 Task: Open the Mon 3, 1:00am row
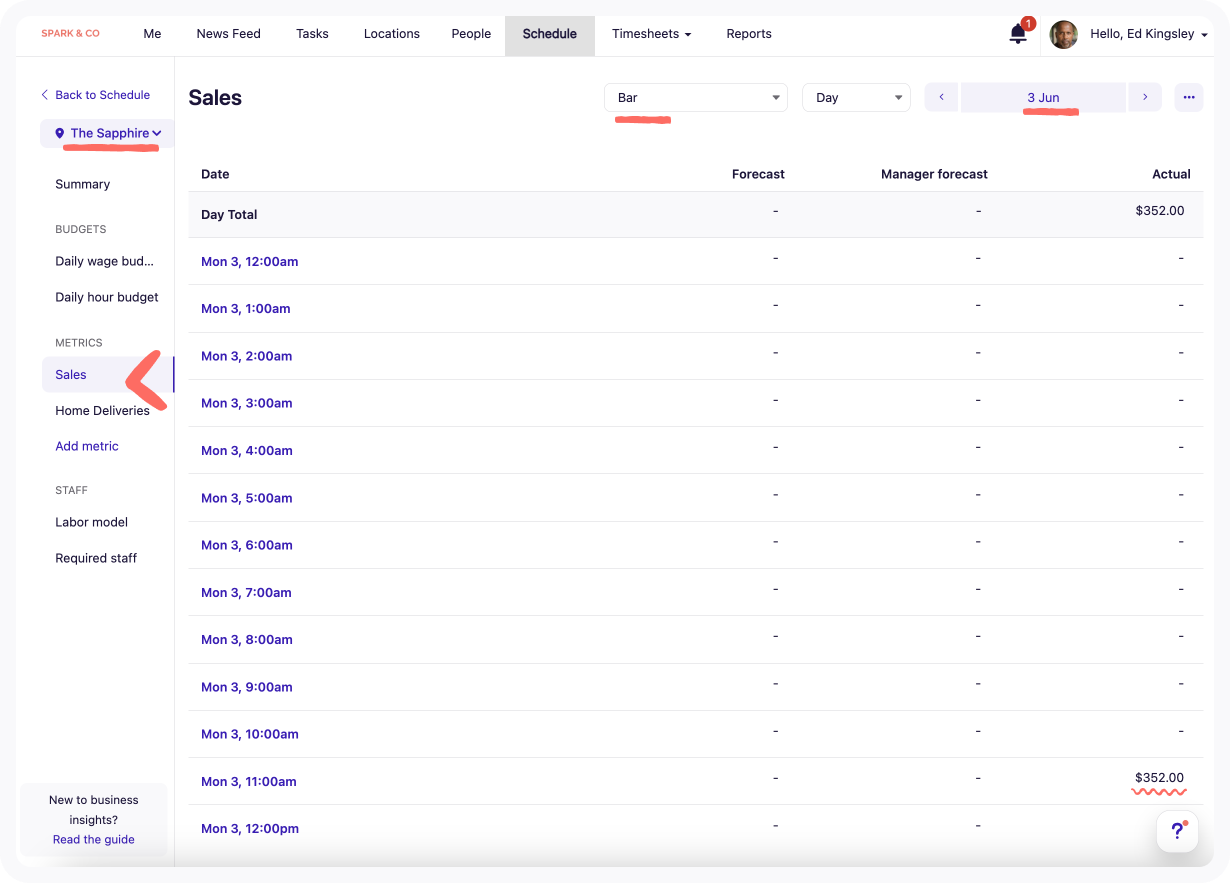695,308
